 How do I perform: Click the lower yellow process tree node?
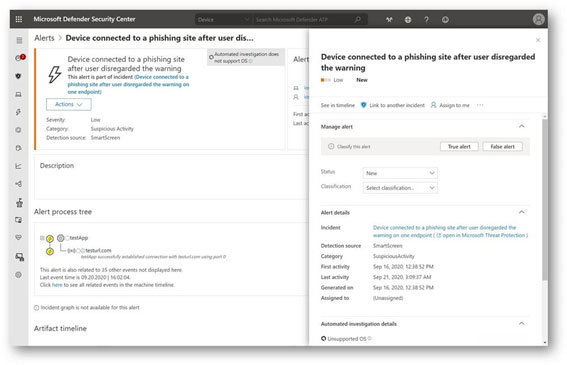(50, 251)
